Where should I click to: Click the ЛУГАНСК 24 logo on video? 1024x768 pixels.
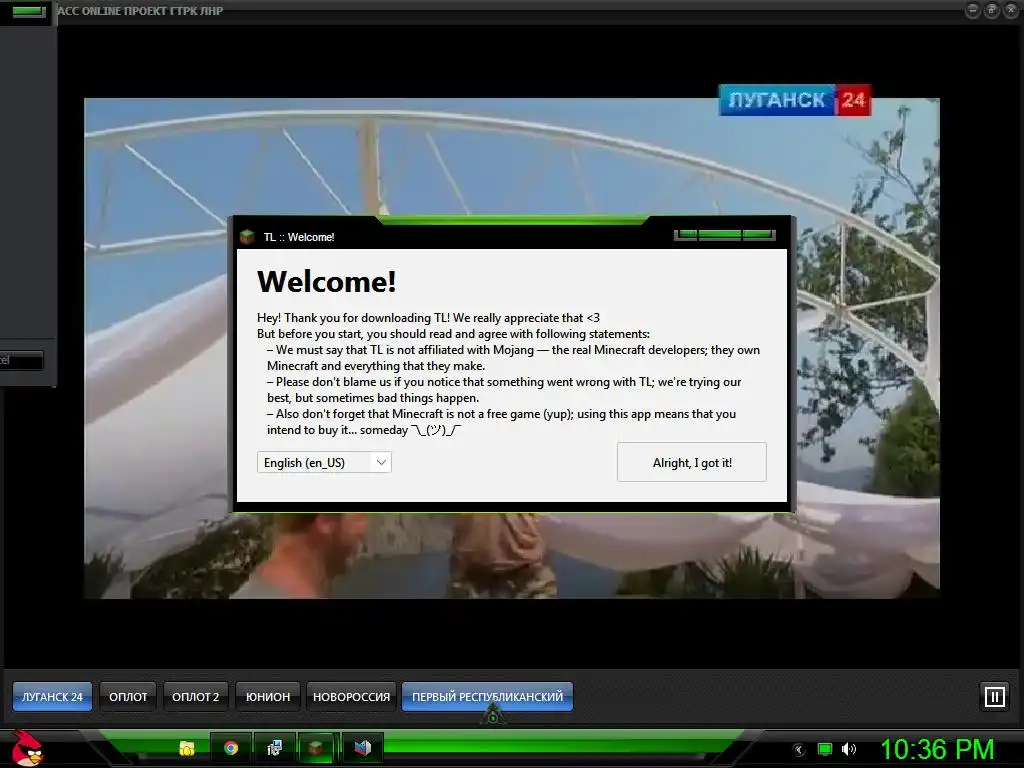(x=795, y=100)
